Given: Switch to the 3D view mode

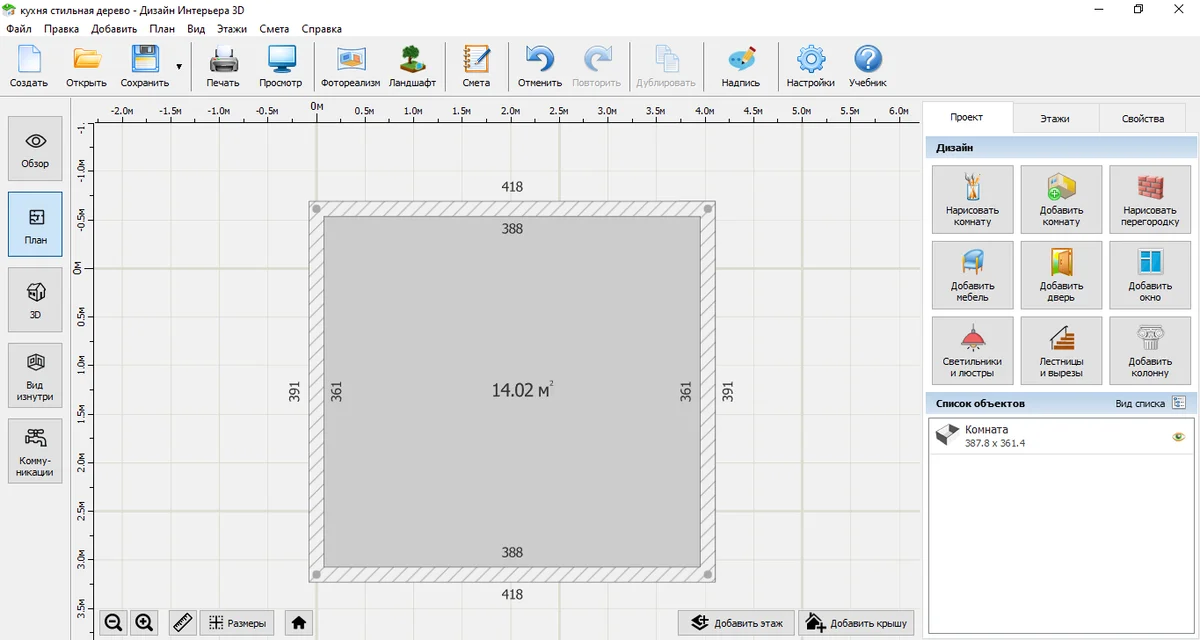Looking at the screenshot, I should tap(35, 300).
